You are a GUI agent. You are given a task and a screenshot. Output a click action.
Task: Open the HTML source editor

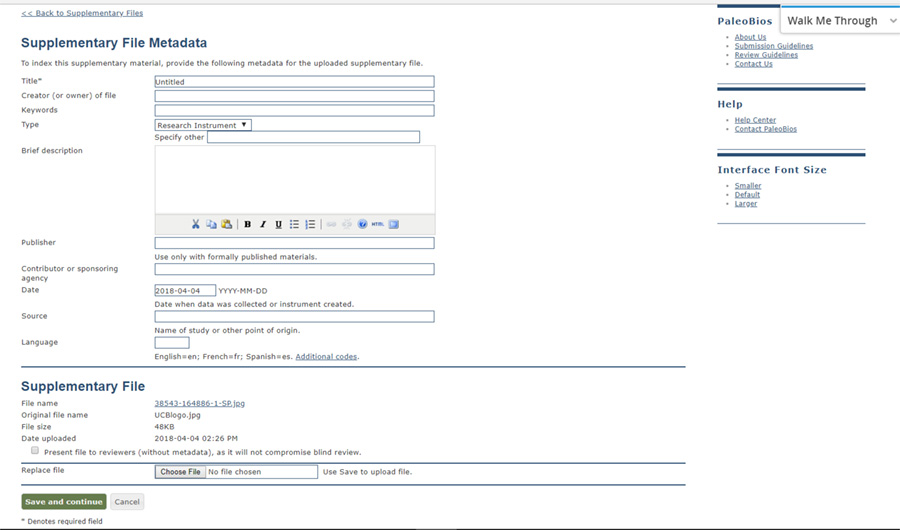pos(377,224)
